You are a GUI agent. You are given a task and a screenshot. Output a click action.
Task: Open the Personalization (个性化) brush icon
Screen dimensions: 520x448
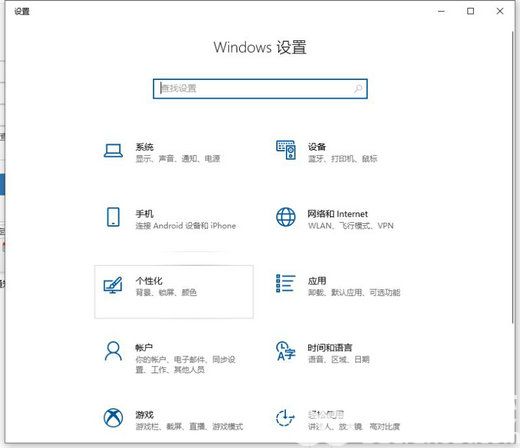113,285
